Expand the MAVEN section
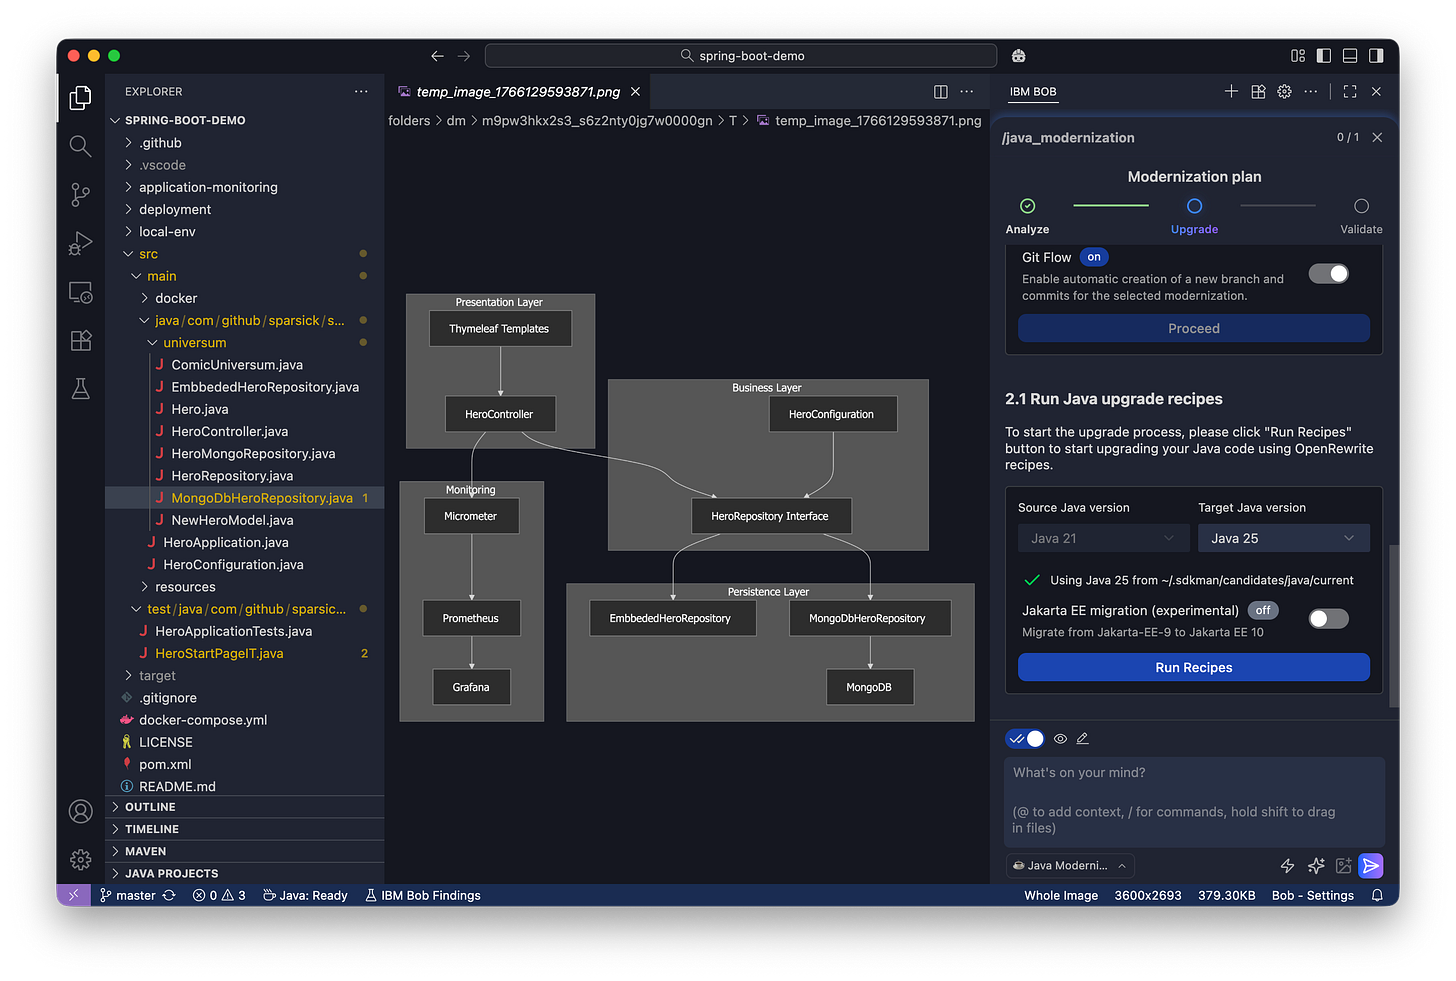 click(244, 851)
